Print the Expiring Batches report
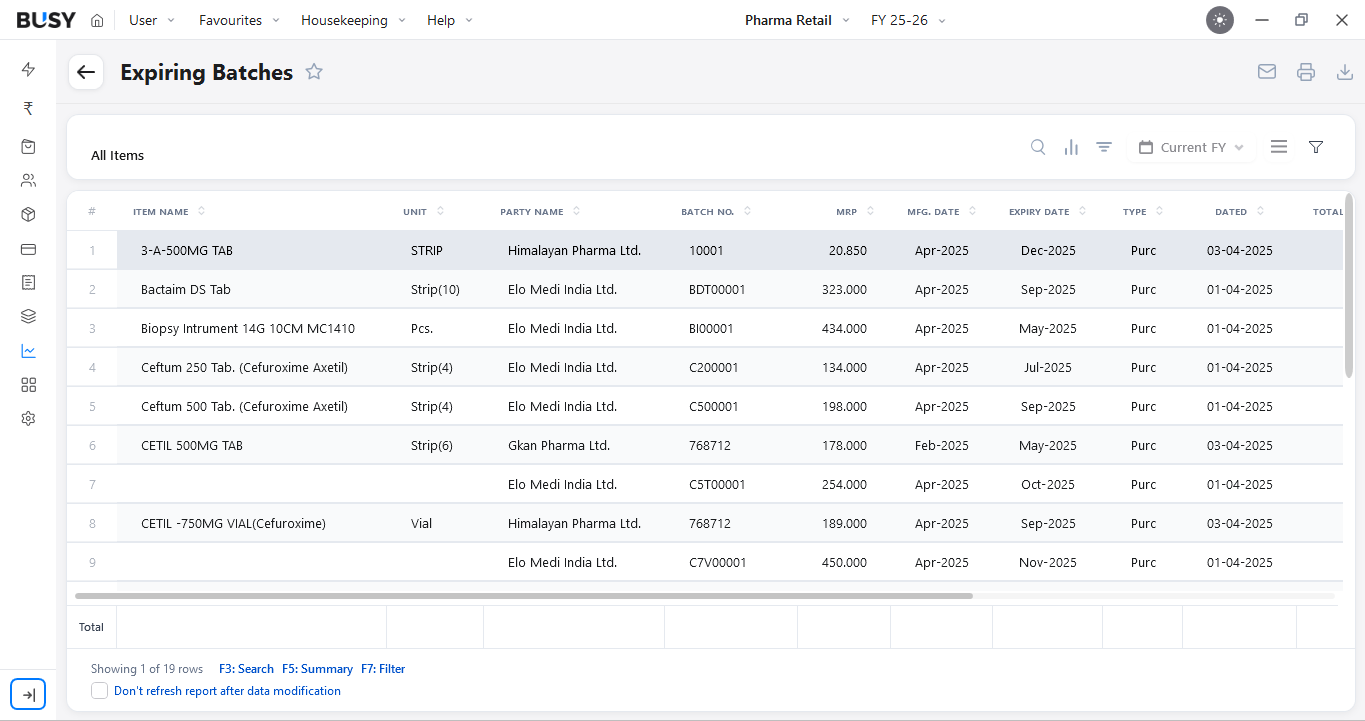 point(1306,72)
